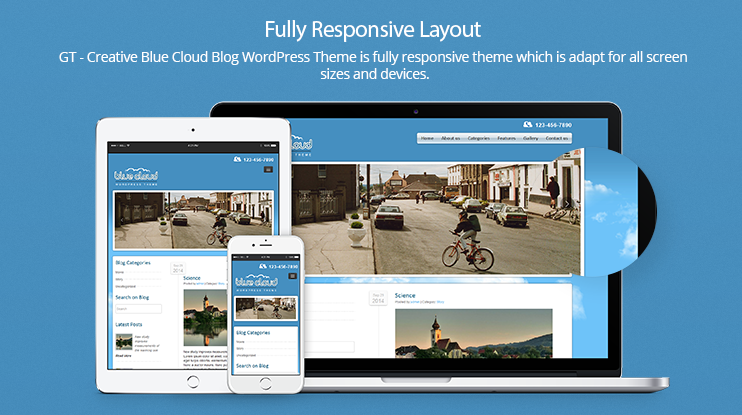Open Contact us in the laptop navigation
Image resolution: width=742 pixels, height=415 pixels.
coord(556,138)
